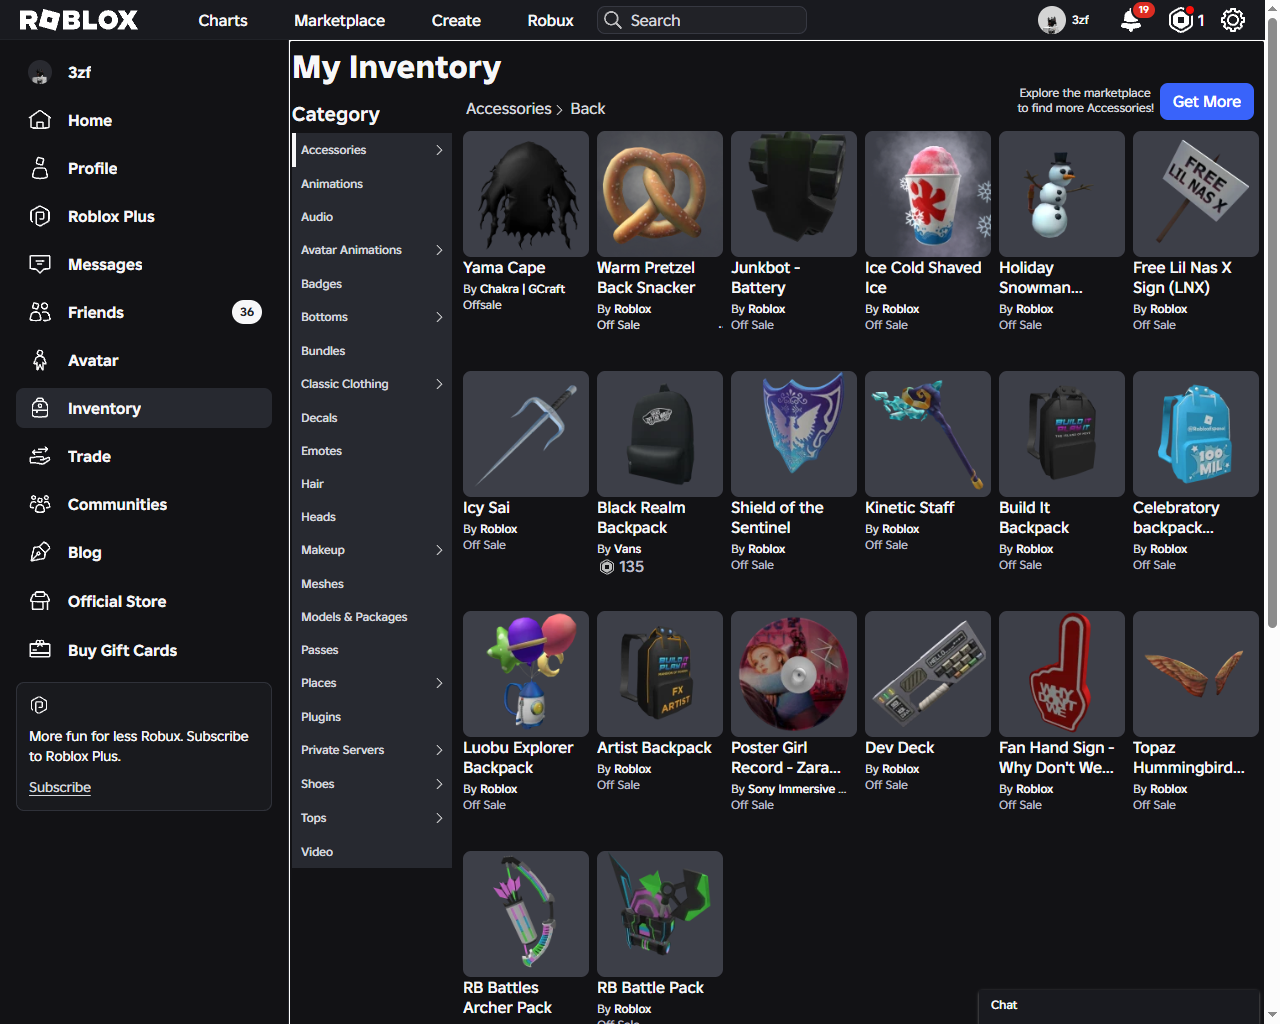Click the 36 friend requests badge
Screen dimensions: 1280x1024
[247, 312]
